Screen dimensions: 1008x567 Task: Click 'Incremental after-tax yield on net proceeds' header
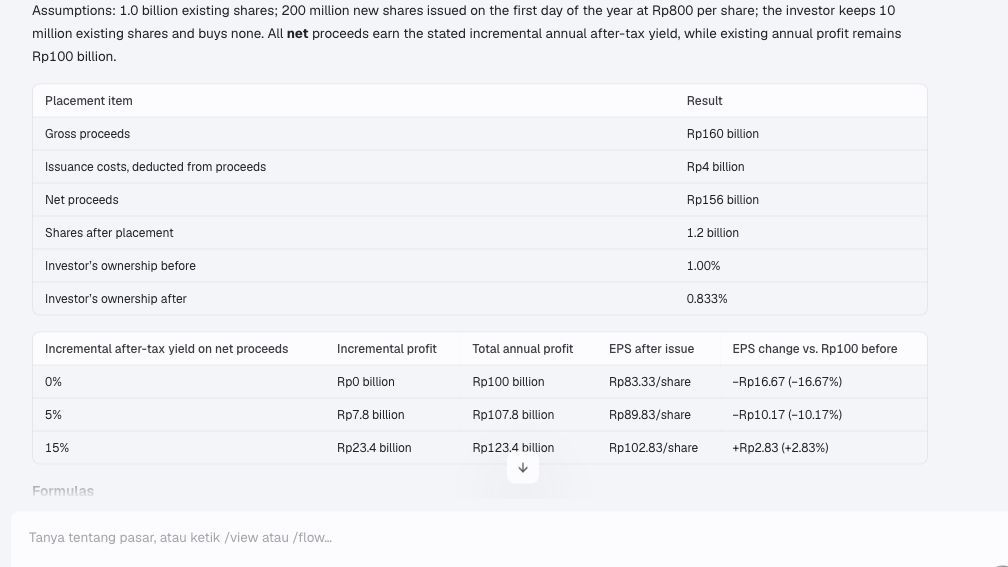(x=166, y=349)
